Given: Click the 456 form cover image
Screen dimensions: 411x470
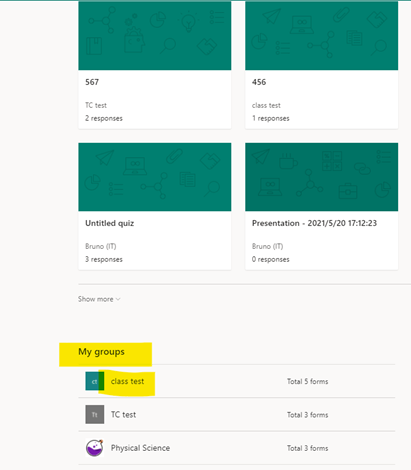Looking at the screenshot, I should [322, 36].
